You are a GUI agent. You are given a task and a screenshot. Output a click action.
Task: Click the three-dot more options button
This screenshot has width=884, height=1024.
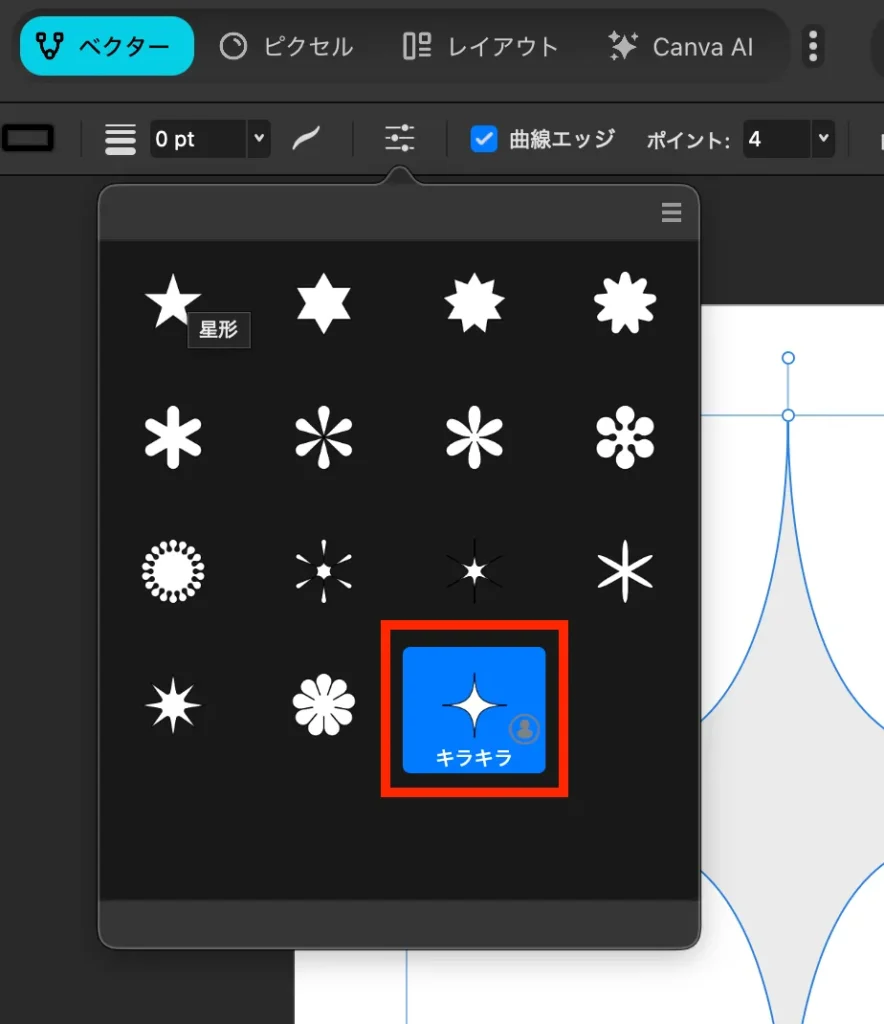(x=813, y=46)
